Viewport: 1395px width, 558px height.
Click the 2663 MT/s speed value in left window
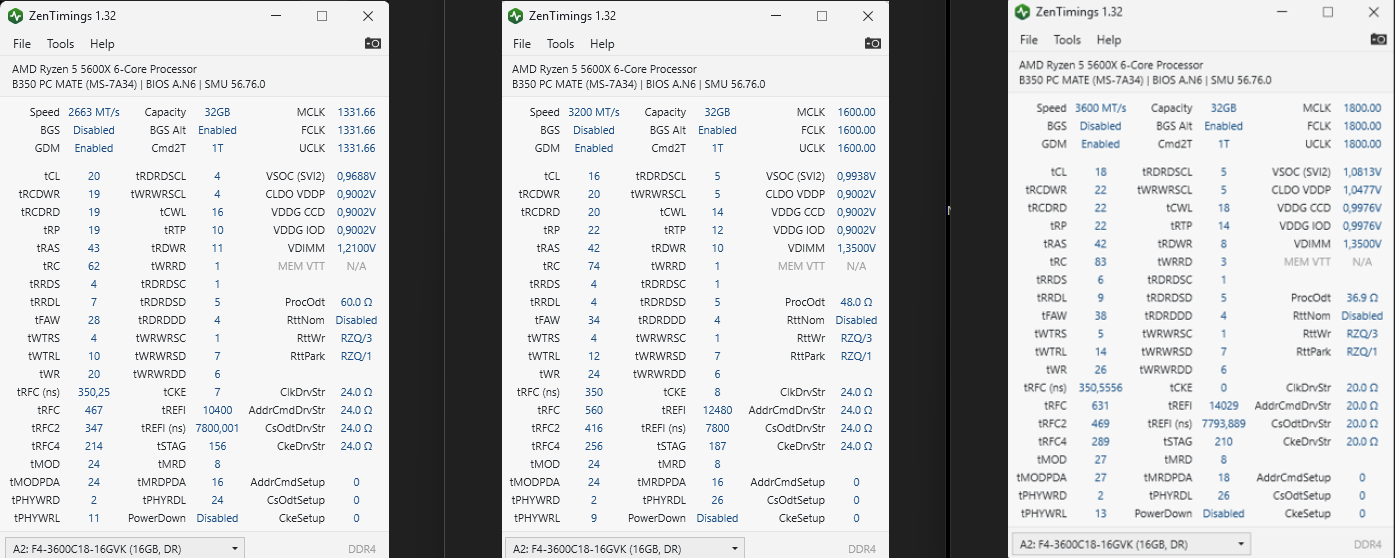point(94,112)
